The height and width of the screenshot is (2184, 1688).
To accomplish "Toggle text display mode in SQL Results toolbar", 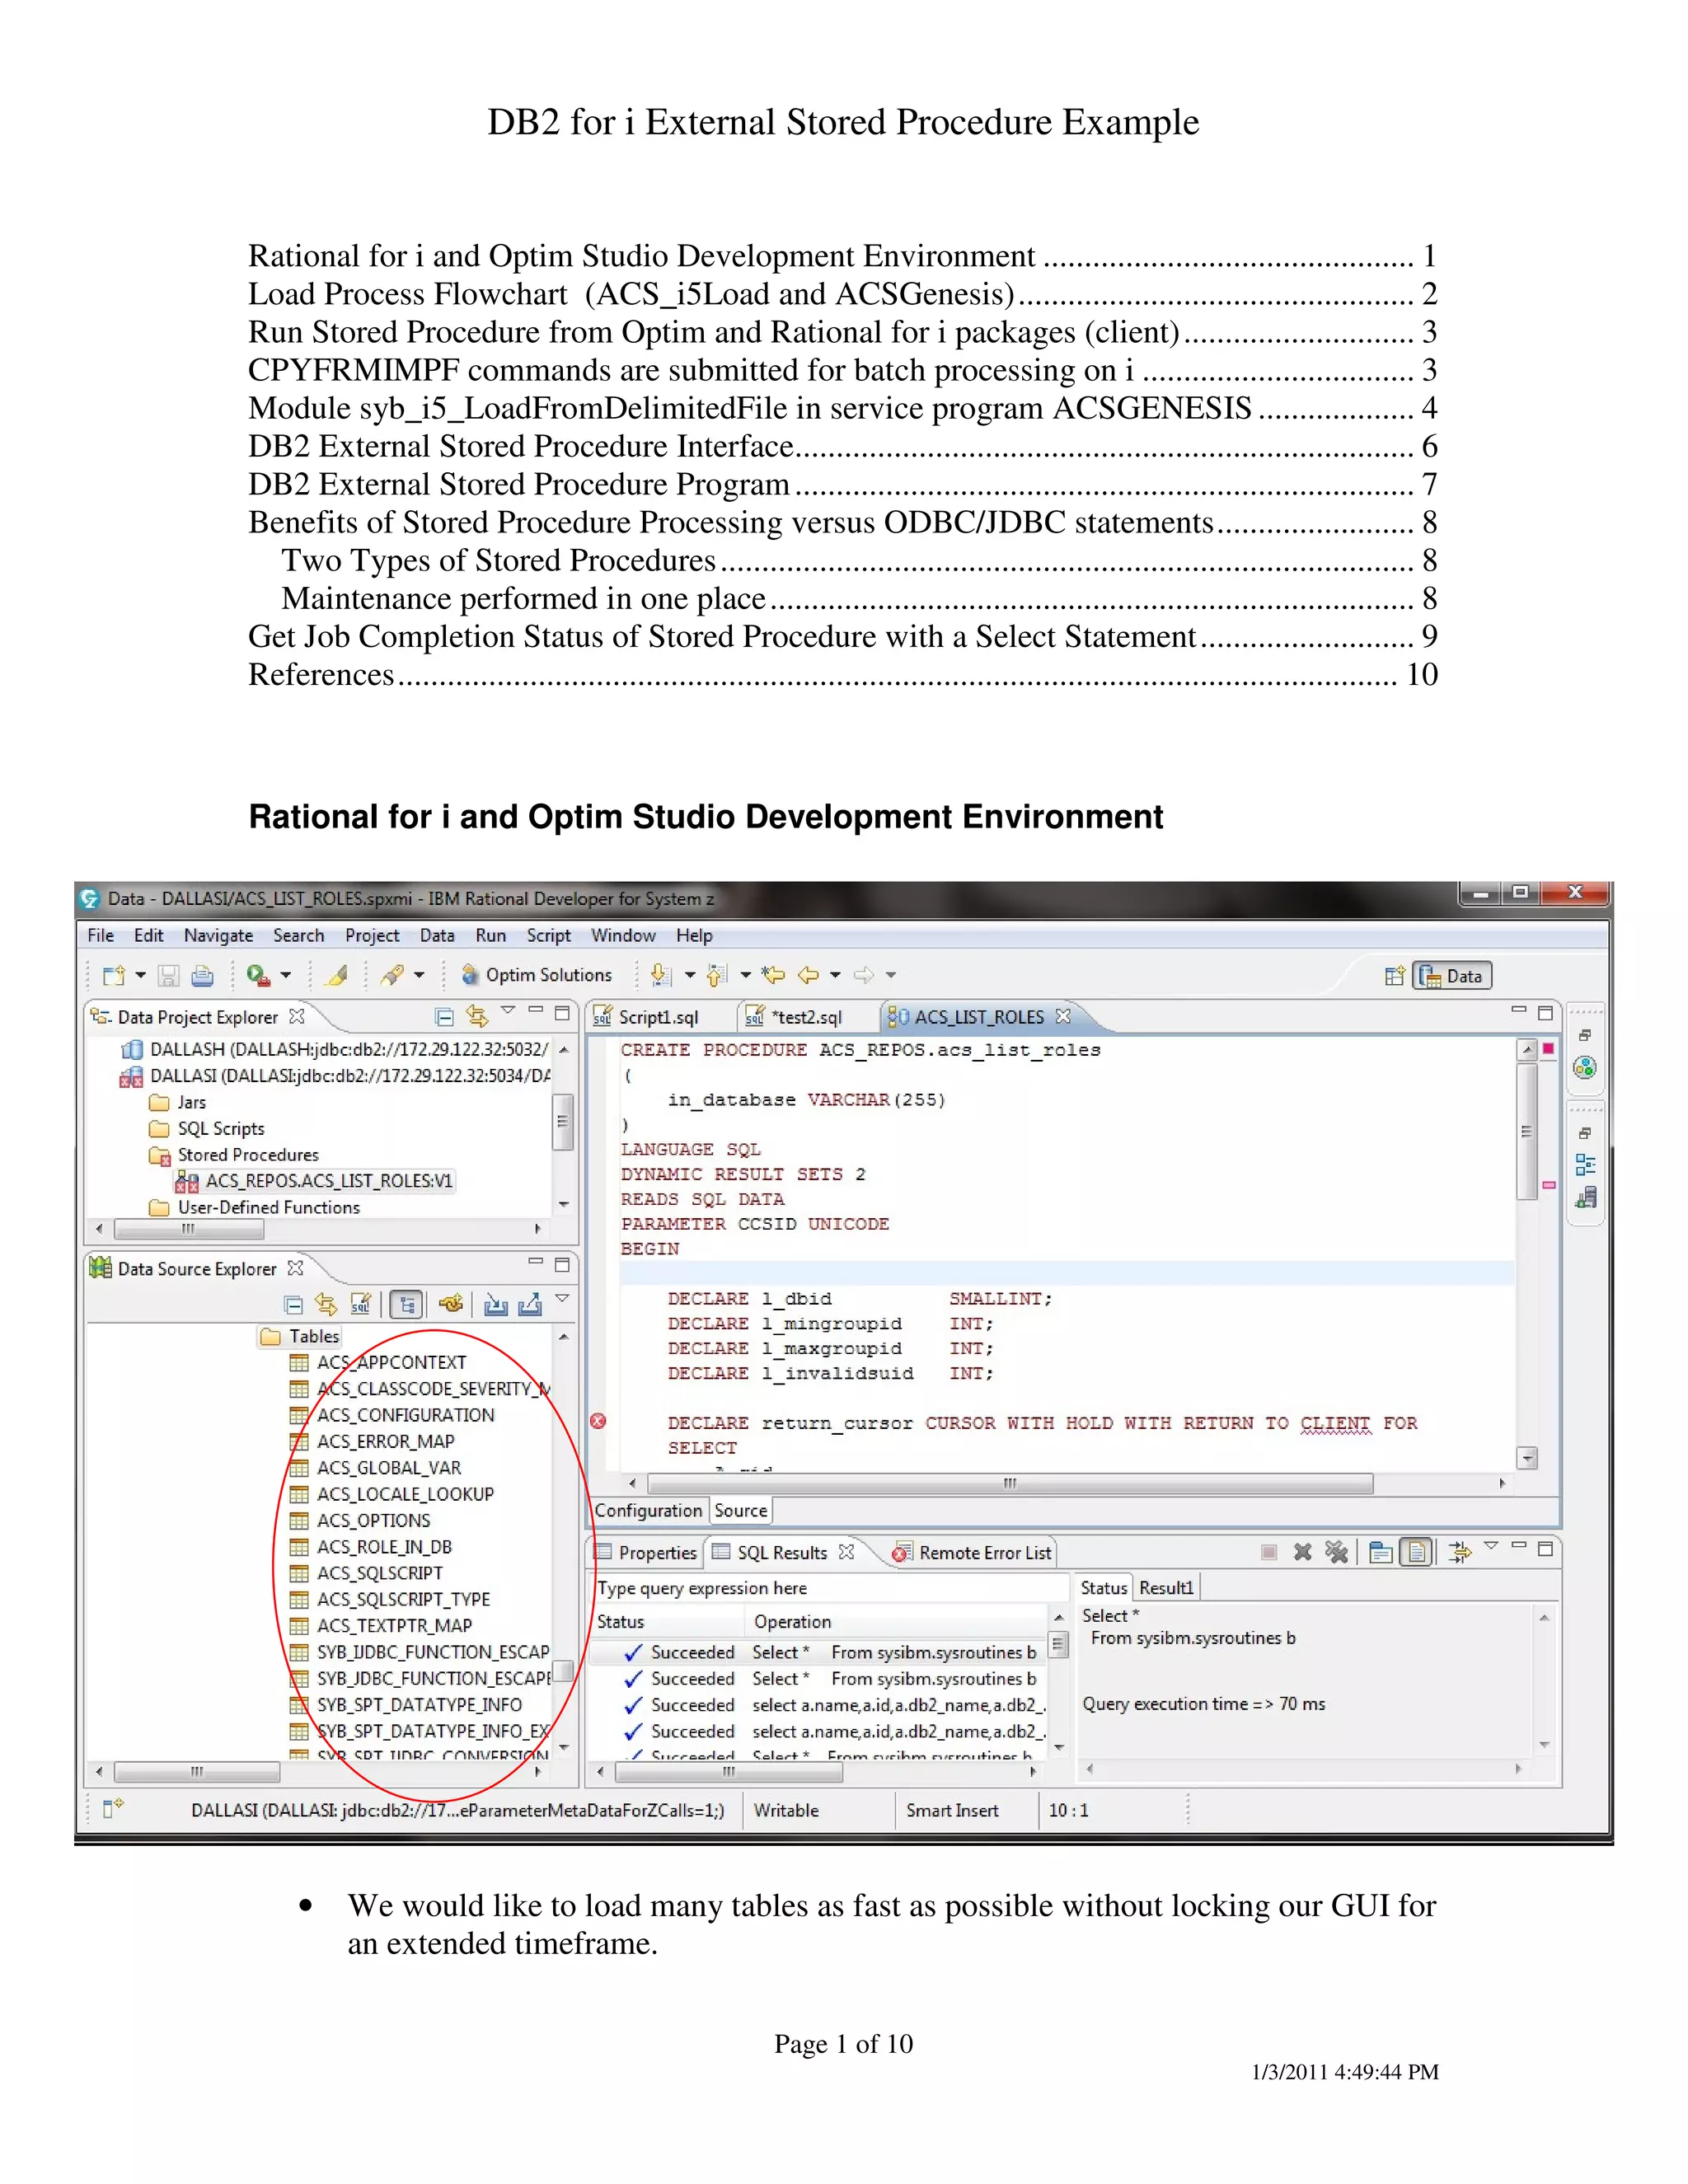I will (1416, 1552).
